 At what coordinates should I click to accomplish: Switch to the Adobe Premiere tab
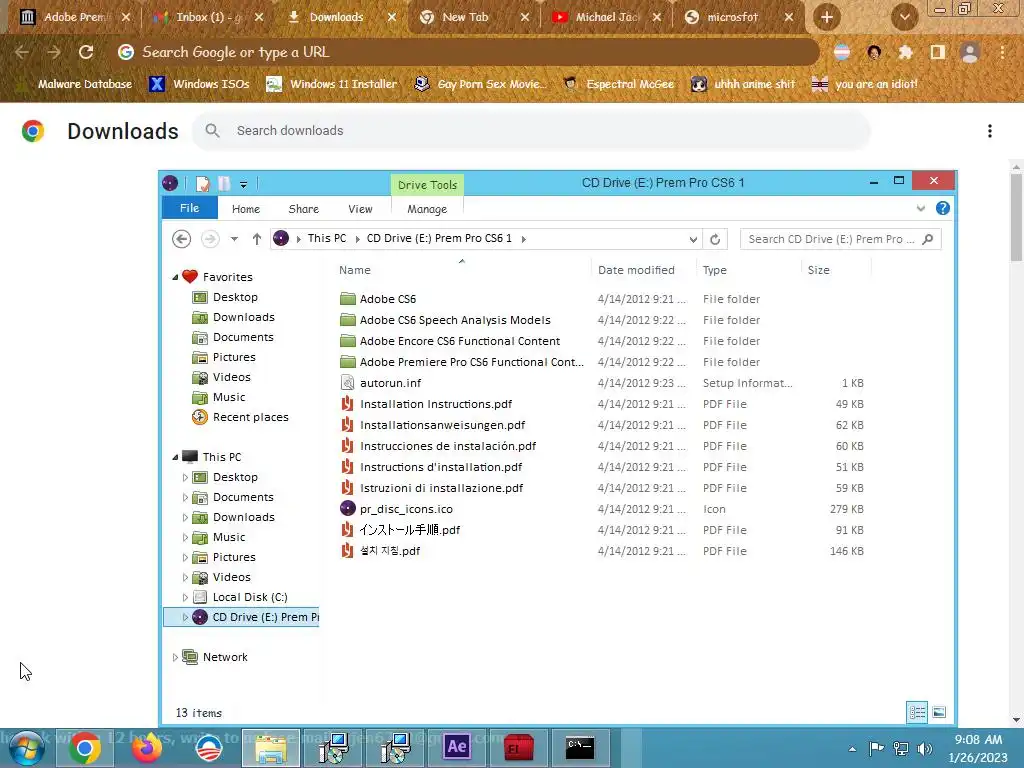tap(74, 17)
